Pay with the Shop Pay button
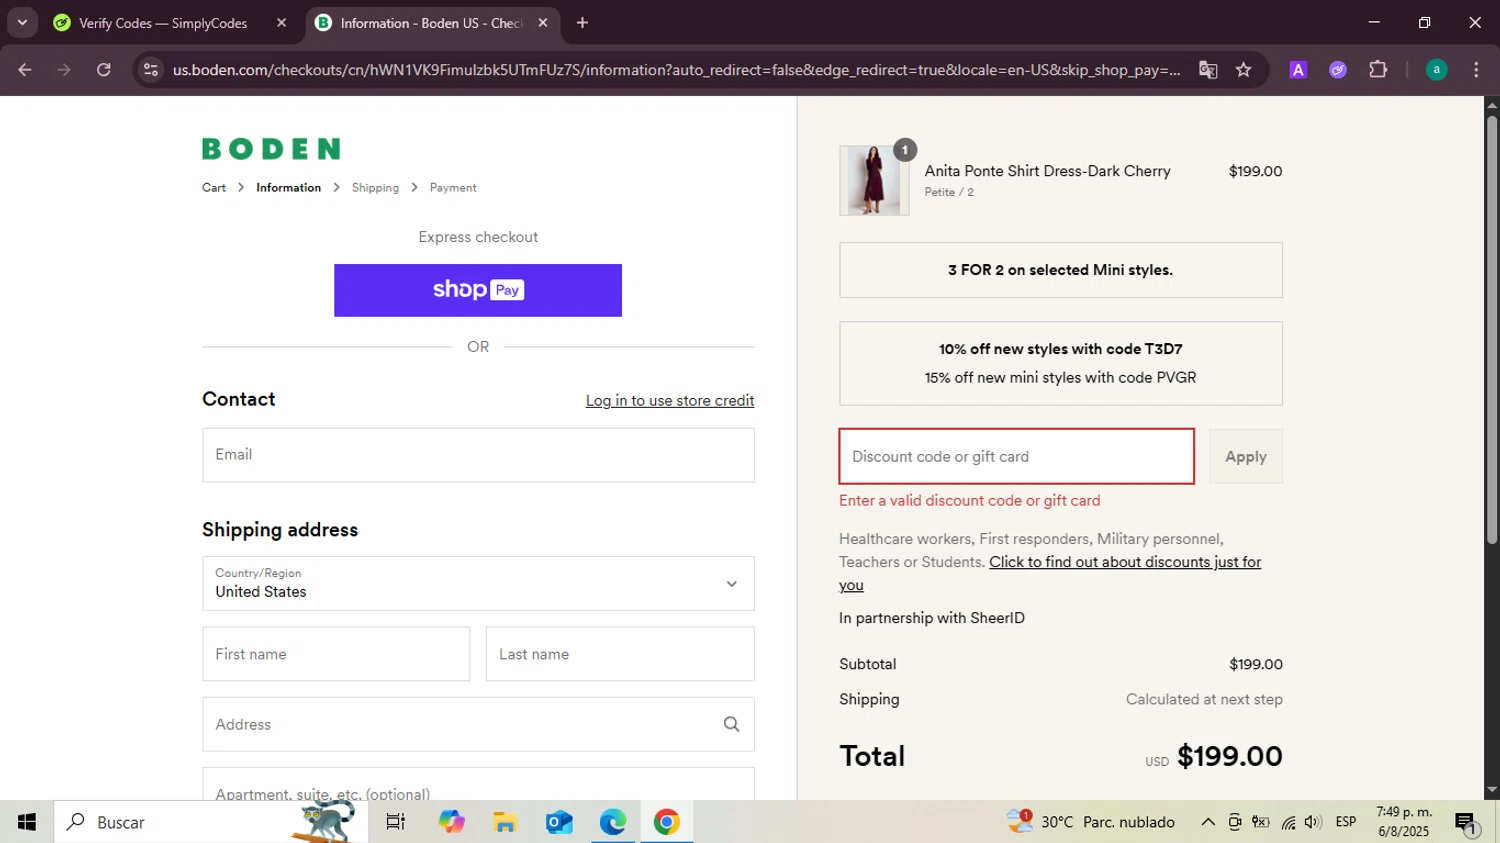1500x843 pixels. [478, 290]
